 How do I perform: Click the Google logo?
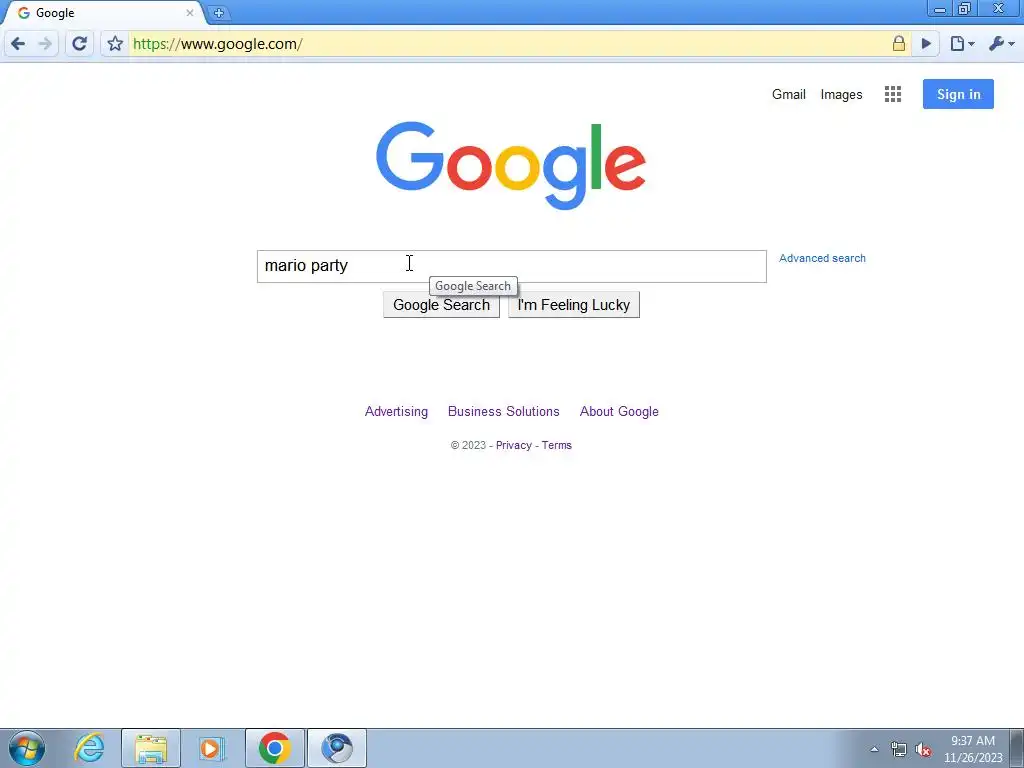point(511,166)
